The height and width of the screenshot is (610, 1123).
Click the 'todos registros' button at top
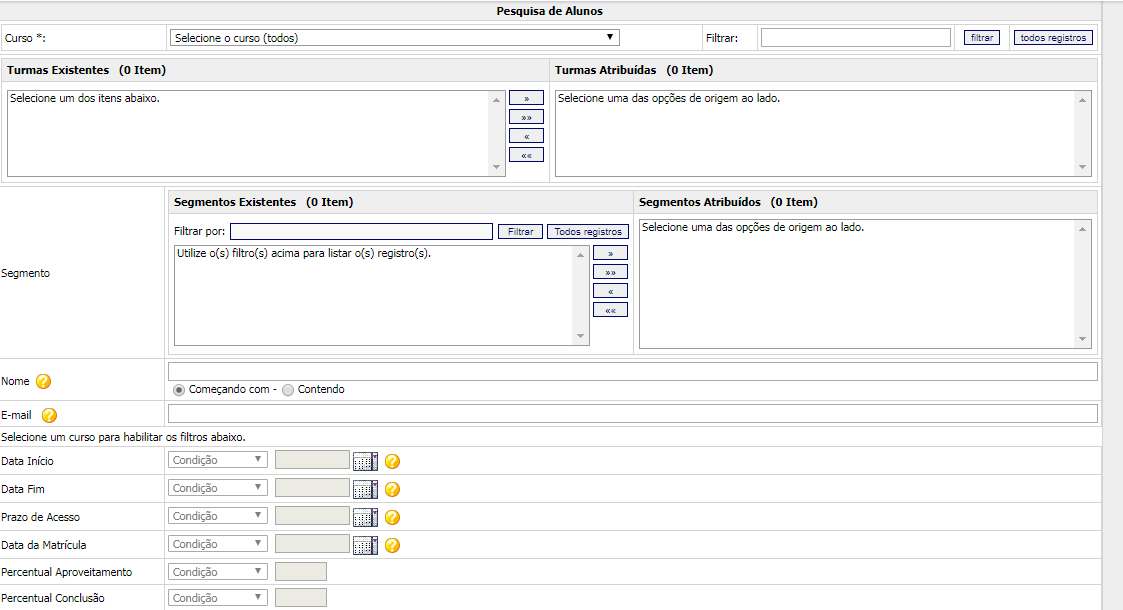coord(1052,38)
